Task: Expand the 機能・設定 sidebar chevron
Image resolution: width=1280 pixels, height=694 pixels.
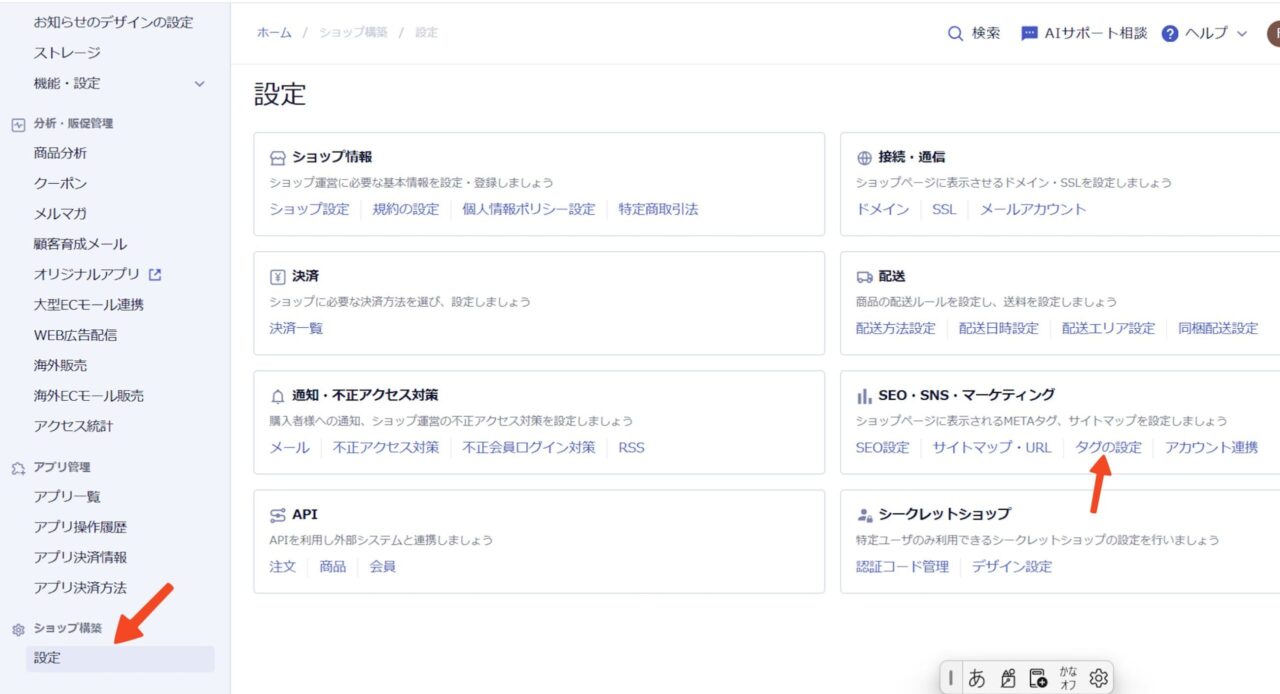Action: click(x=199, y=84)
